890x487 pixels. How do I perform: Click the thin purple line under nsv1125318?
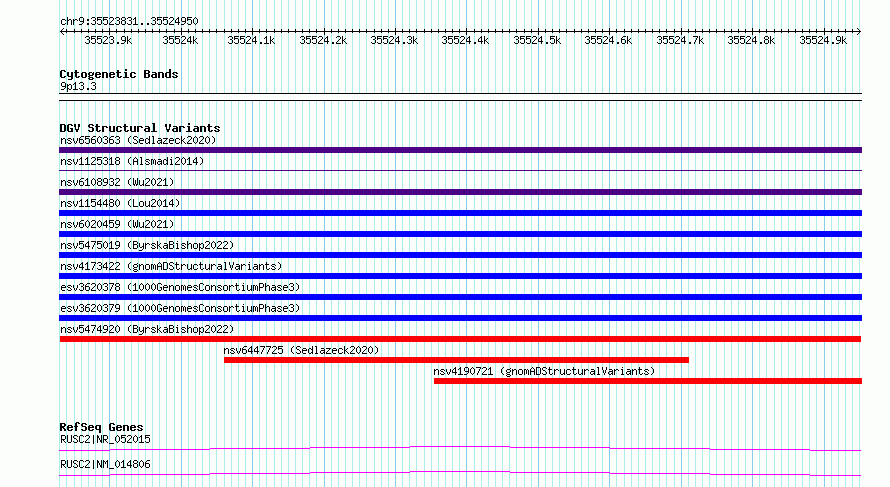coord(460,170)
